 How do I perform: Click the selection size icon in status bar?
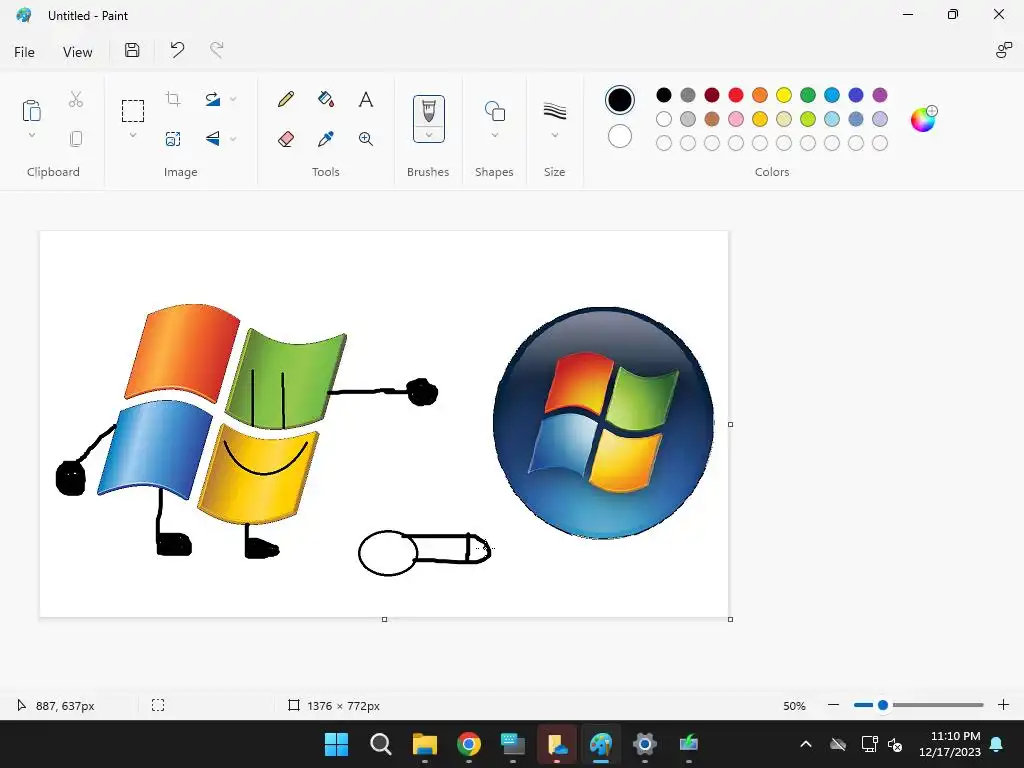point(158,705)
